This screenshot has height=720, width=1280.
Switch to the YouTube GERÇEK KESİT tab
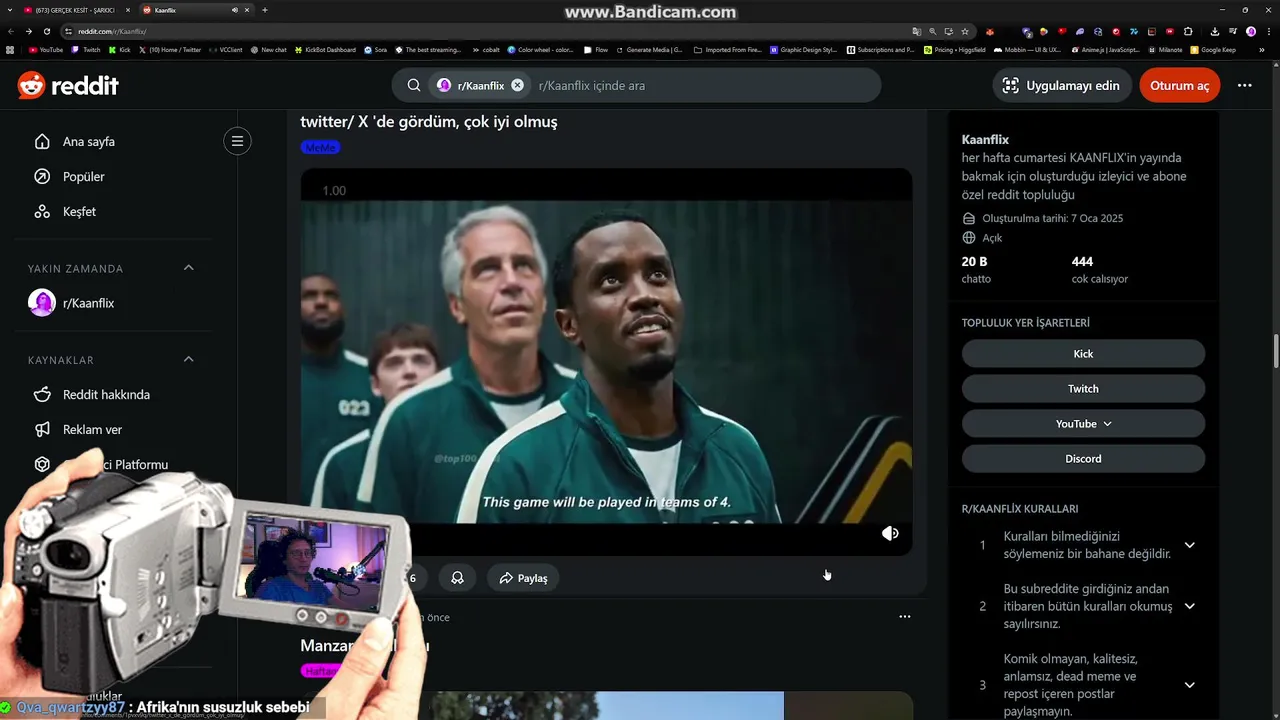pos(75,10)
